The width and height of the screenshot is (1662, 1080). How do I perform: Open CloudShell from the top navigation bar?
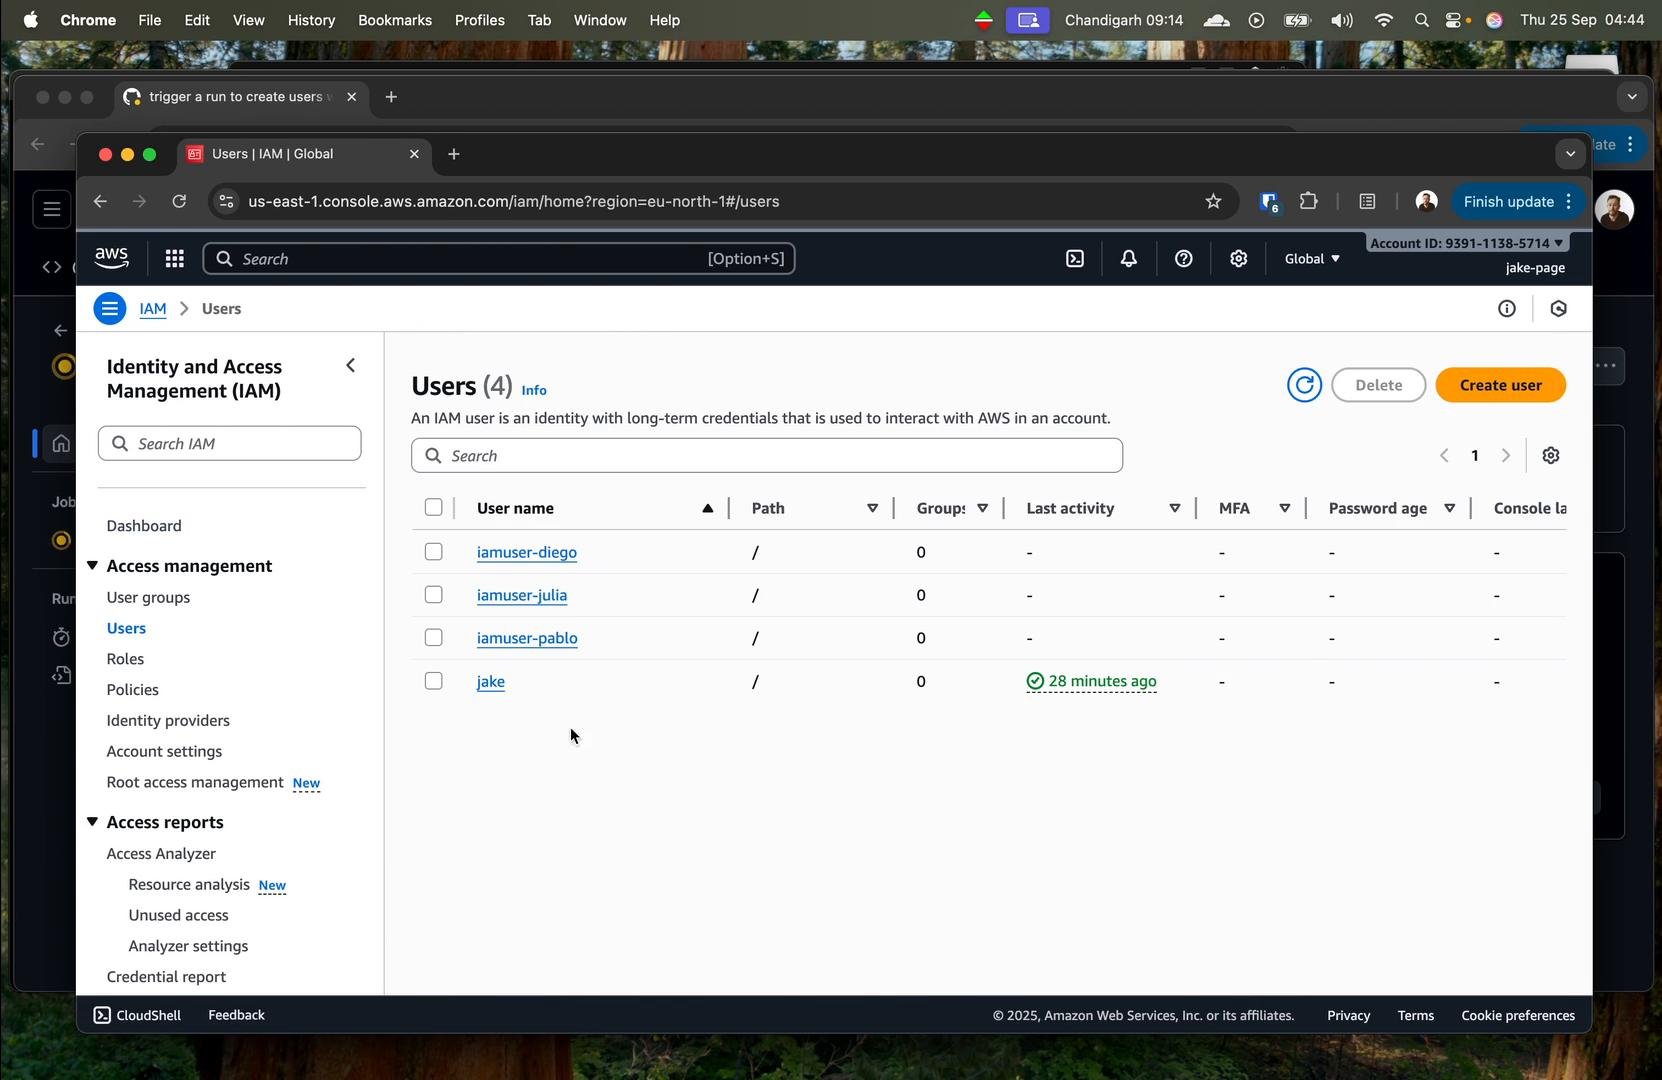(x=1075, y=259)
